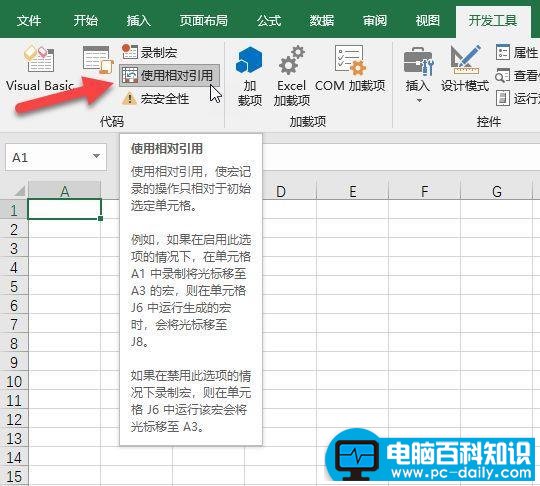Open the 加载项 add-ins button
This screenshot has height=486, width=540.
pos(249,76)
